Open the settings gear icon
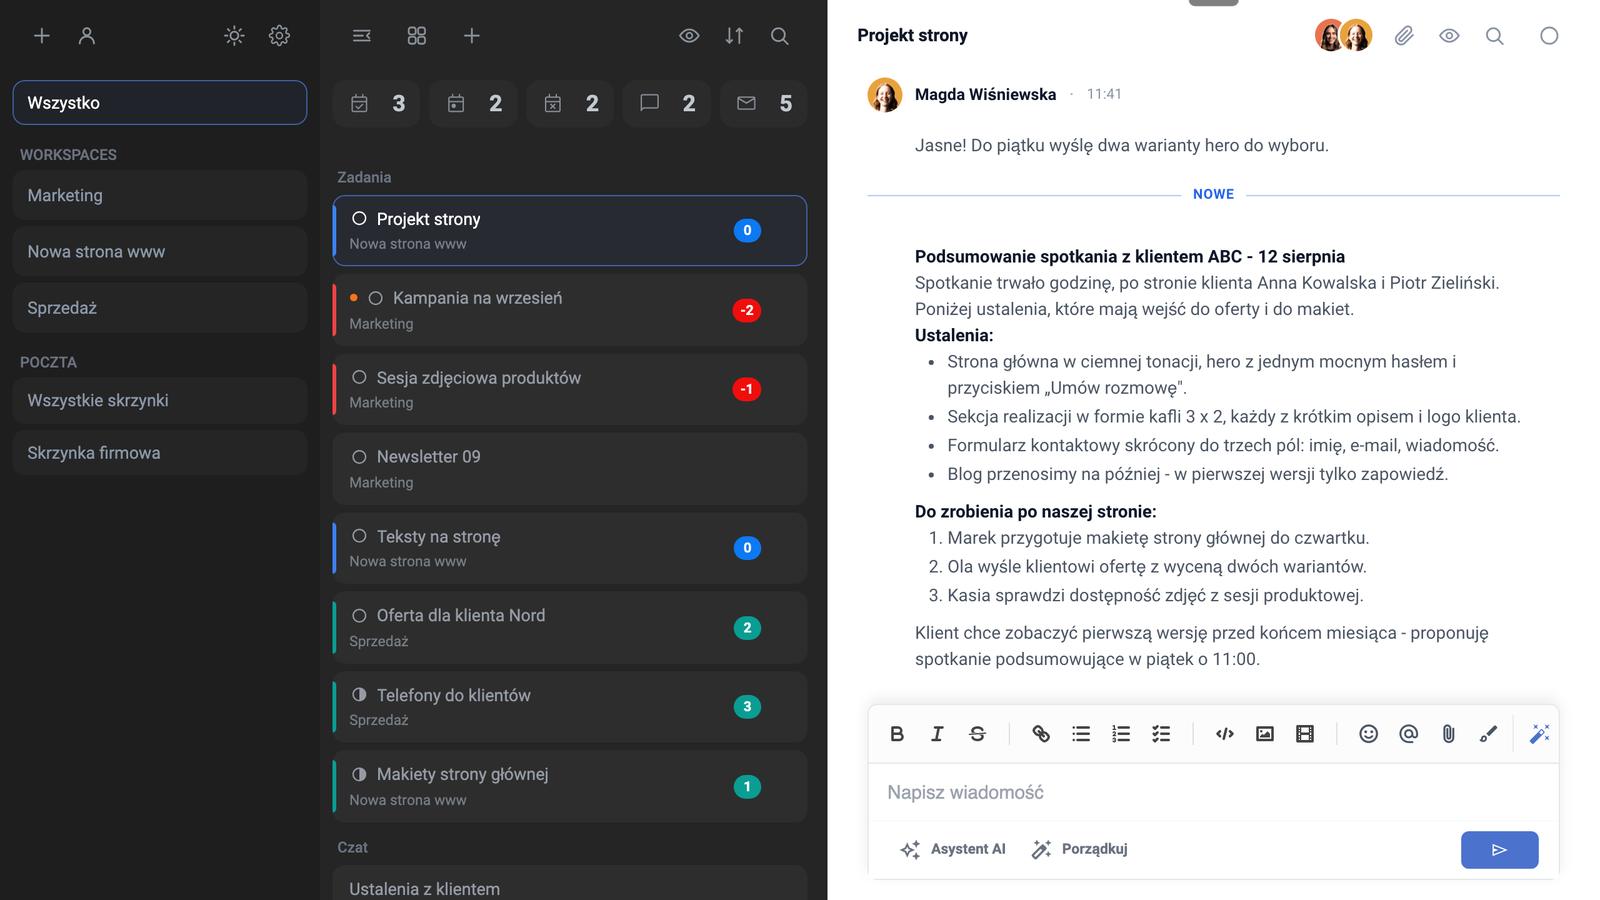The image size is (1600, 900). click(279, 36)
